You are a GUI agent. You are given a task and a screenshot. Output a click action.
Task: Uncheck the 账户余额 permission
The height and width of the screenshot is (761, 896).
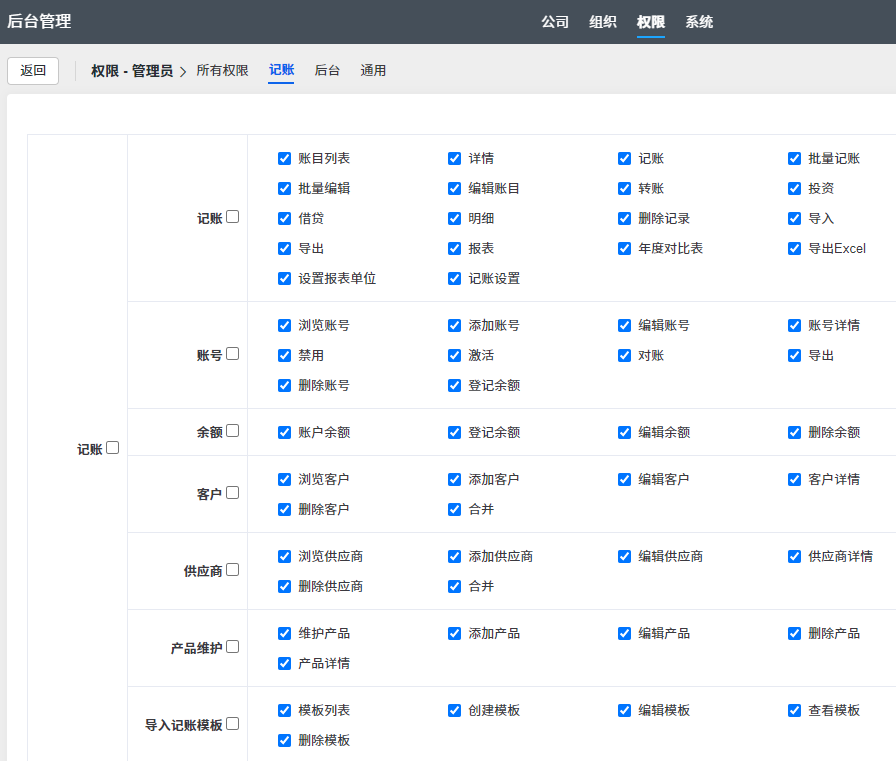[x=285, y=432]
